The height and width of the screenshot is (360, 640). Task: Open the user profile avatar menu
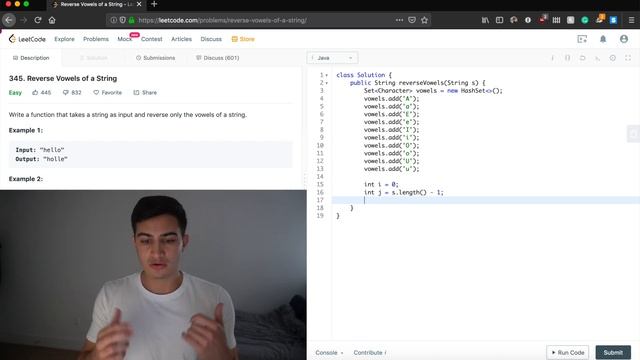(x=624, y=39)
